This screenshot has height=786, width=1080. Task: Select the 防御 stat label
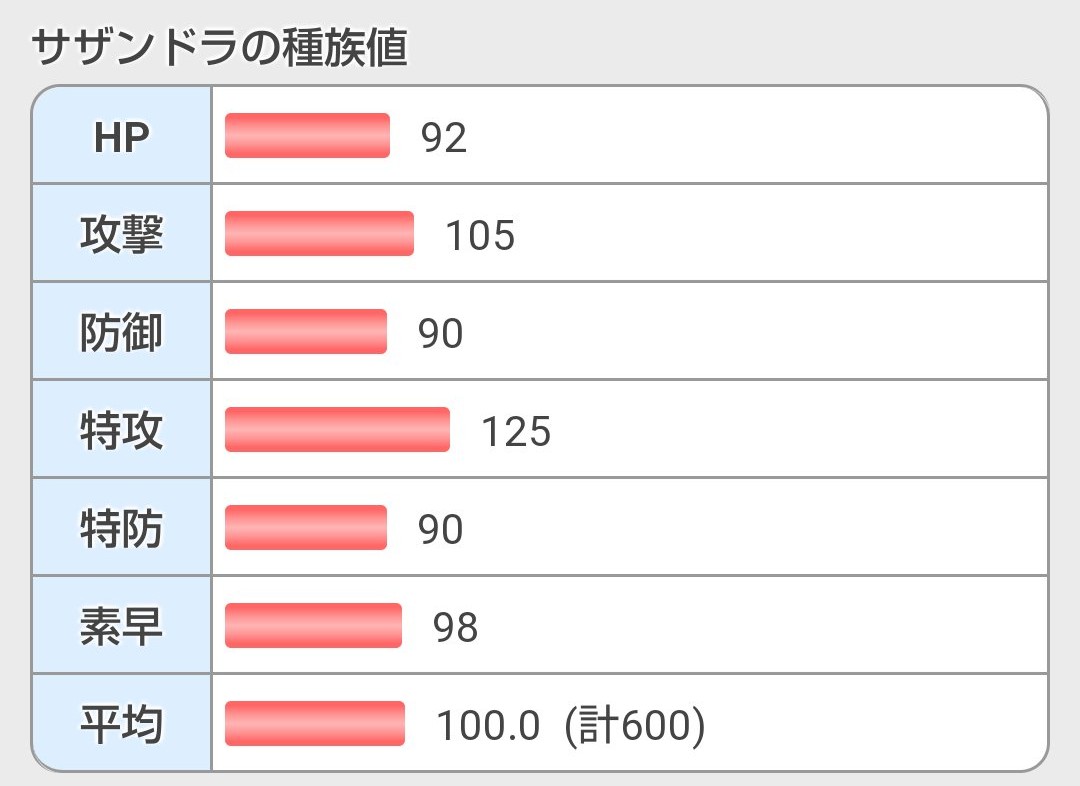[x=121, y=333]
